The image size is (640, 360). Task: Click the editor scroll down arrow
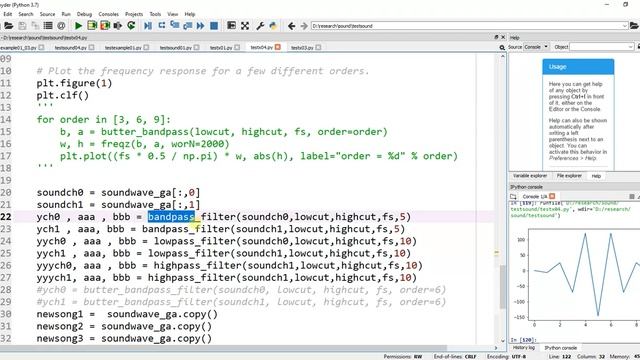[x=502, y=340]
